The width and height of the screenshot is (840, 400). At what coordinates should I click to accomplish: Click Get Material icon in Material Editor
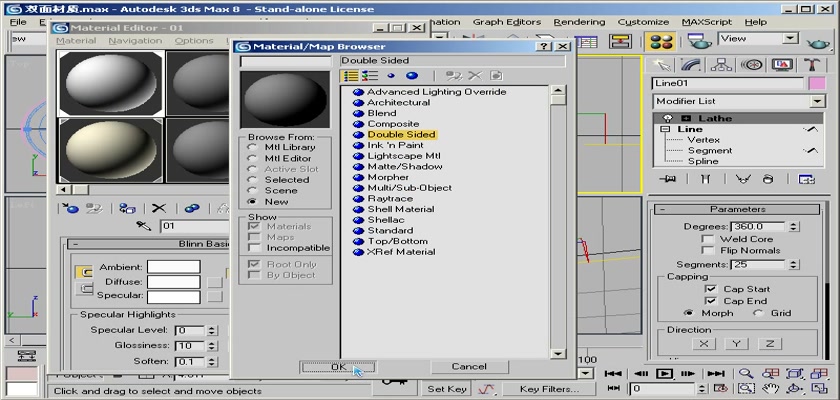70,208
